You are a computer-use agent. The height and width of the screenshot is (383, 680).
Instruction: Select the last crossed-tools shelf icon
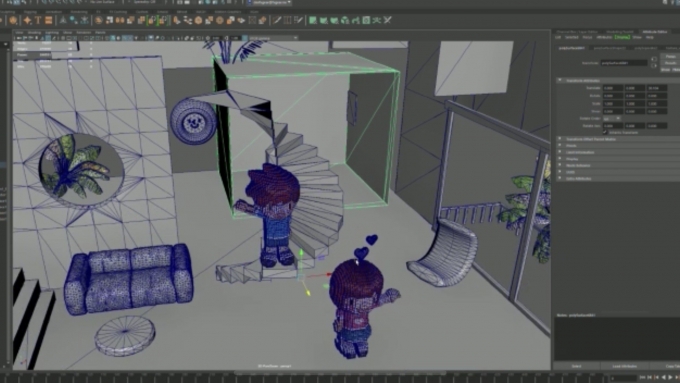pos(388,20)
